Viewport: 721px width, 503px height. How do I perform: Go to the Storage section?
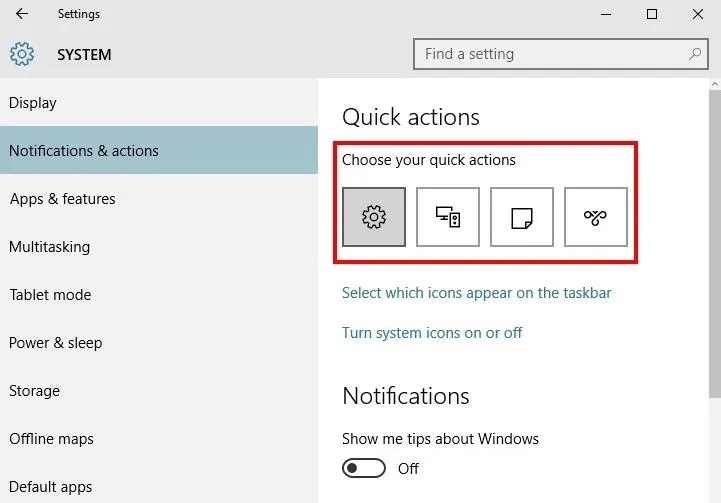tap(159, 391)
